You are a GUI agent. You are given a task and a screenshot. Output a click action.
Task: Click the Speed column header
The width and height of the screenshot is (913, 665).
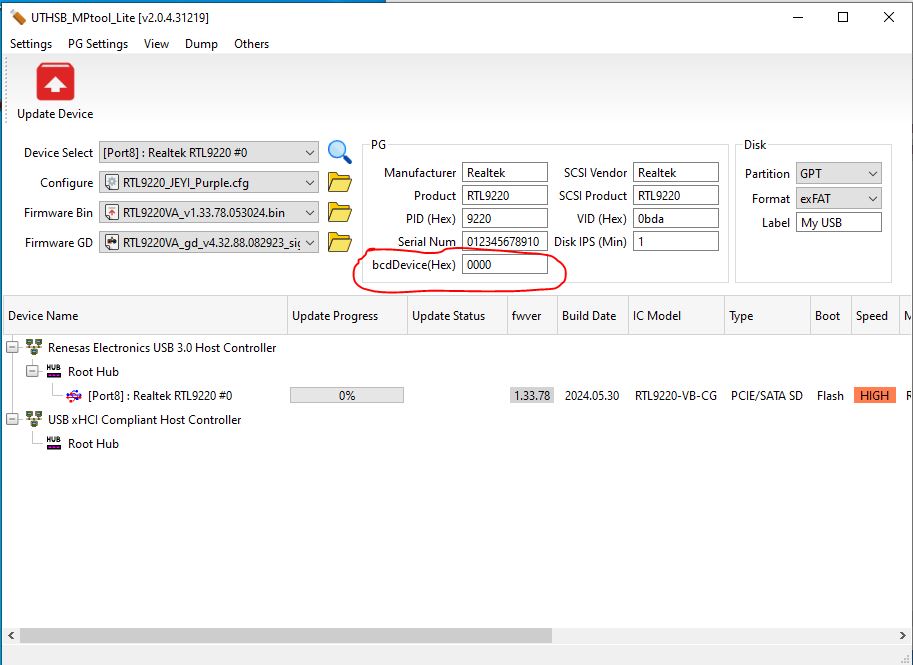click(875, 316)
